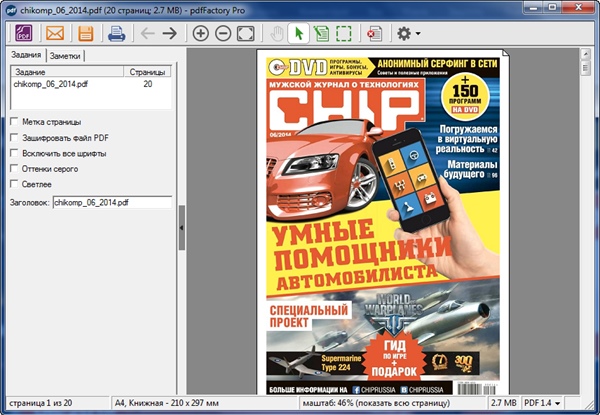Collapse the left panel via splitter arrow

(x=181, y=229)
